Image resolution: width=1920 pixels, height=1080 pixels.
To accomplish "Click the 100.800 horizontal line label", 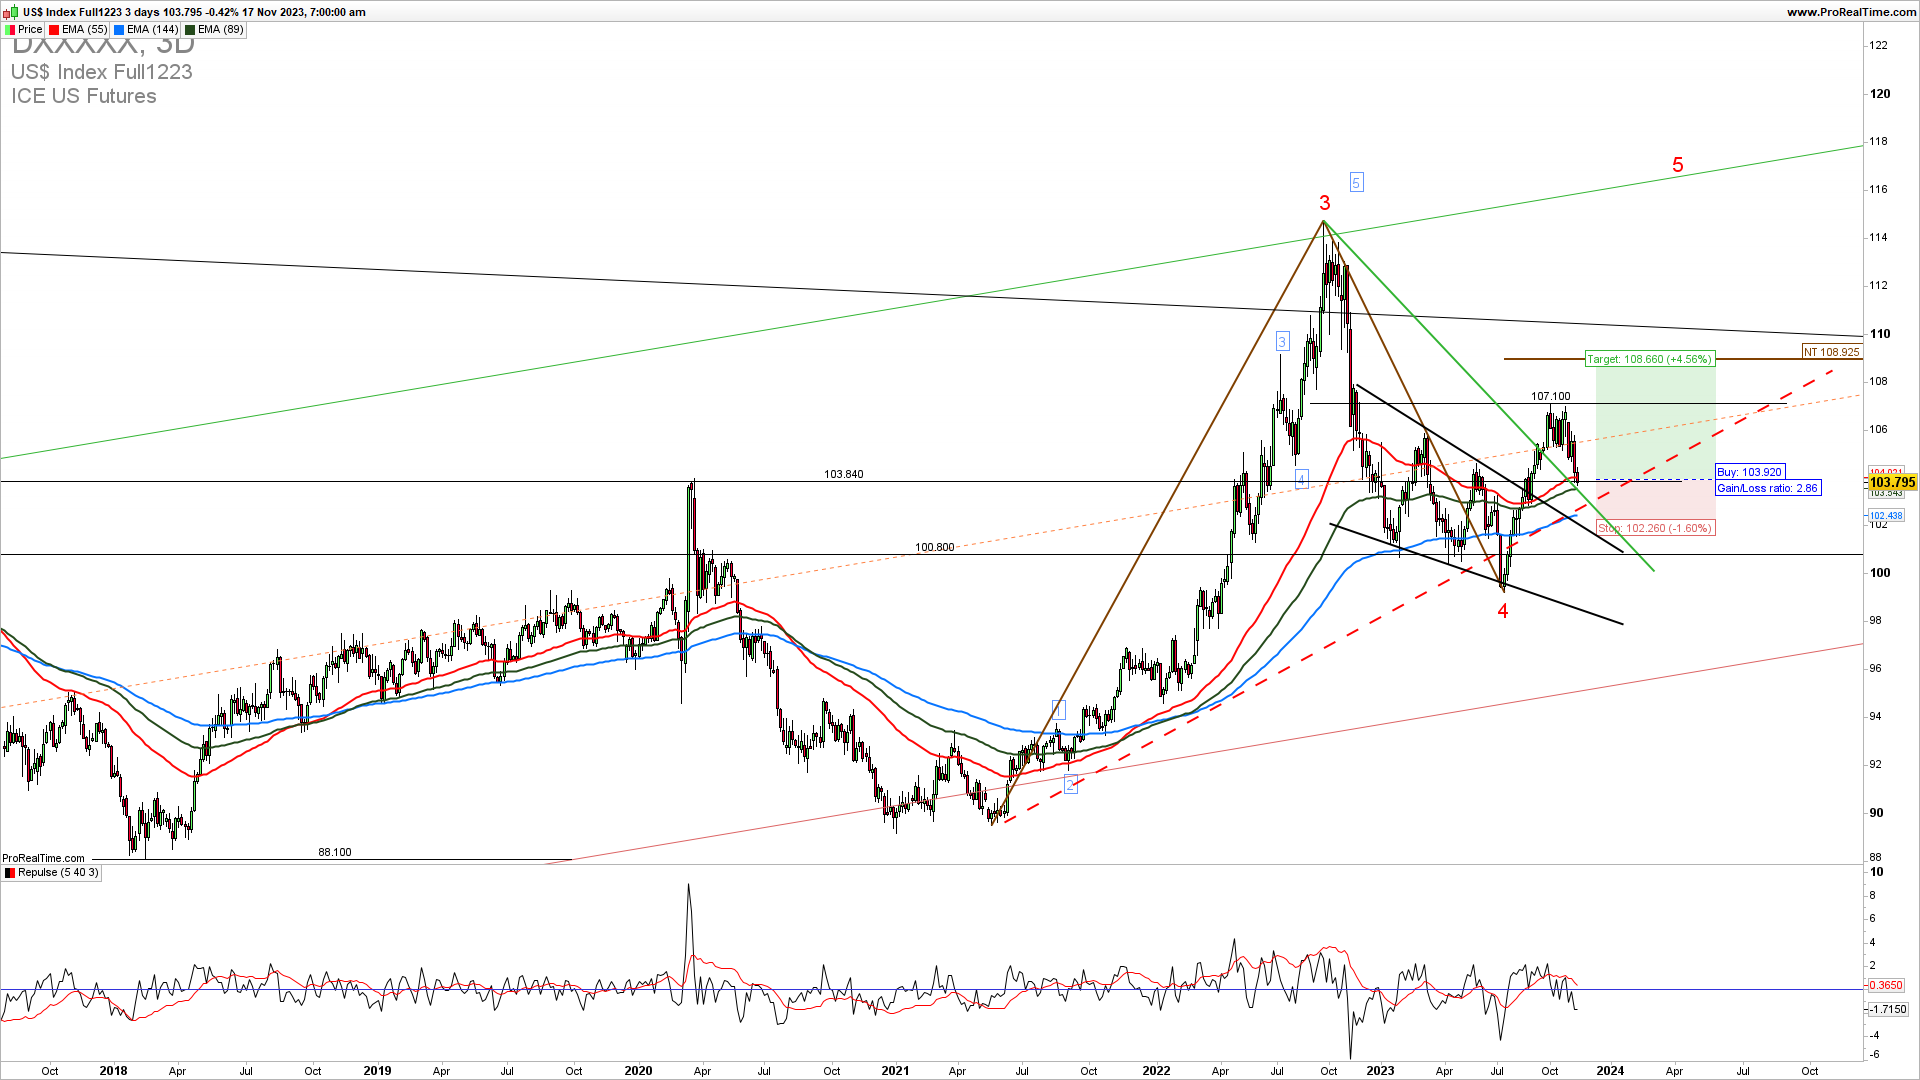I will [935, 548].
